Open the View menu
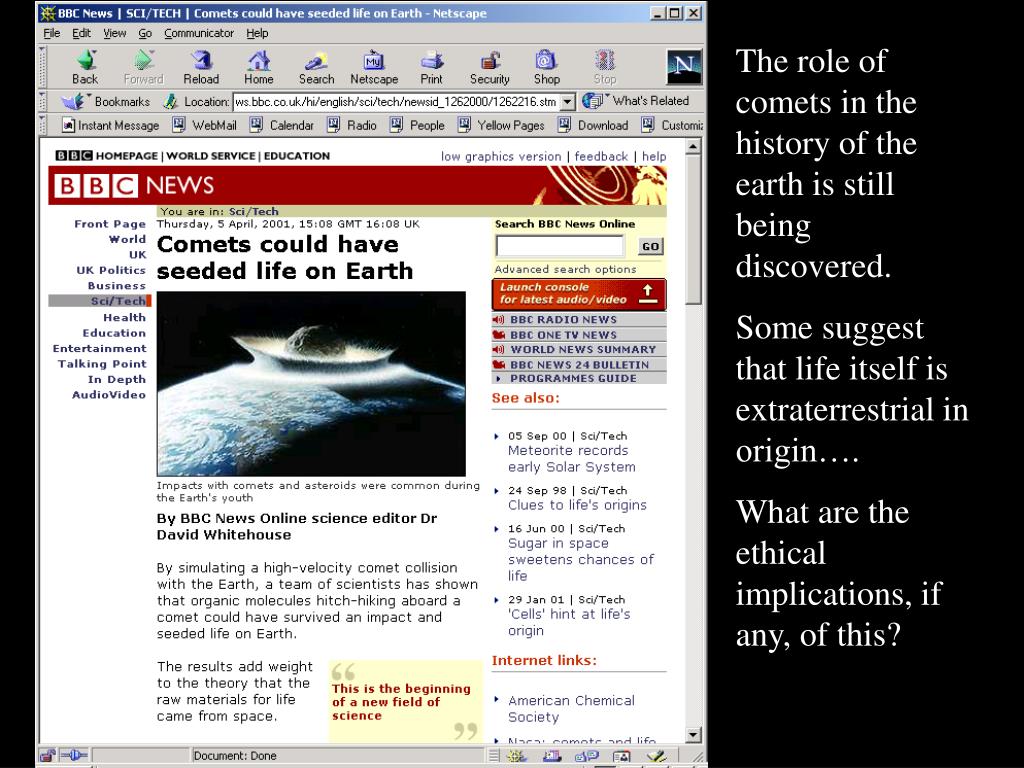The width and height of the screenshot is (1024, 768). coord(114,33)
